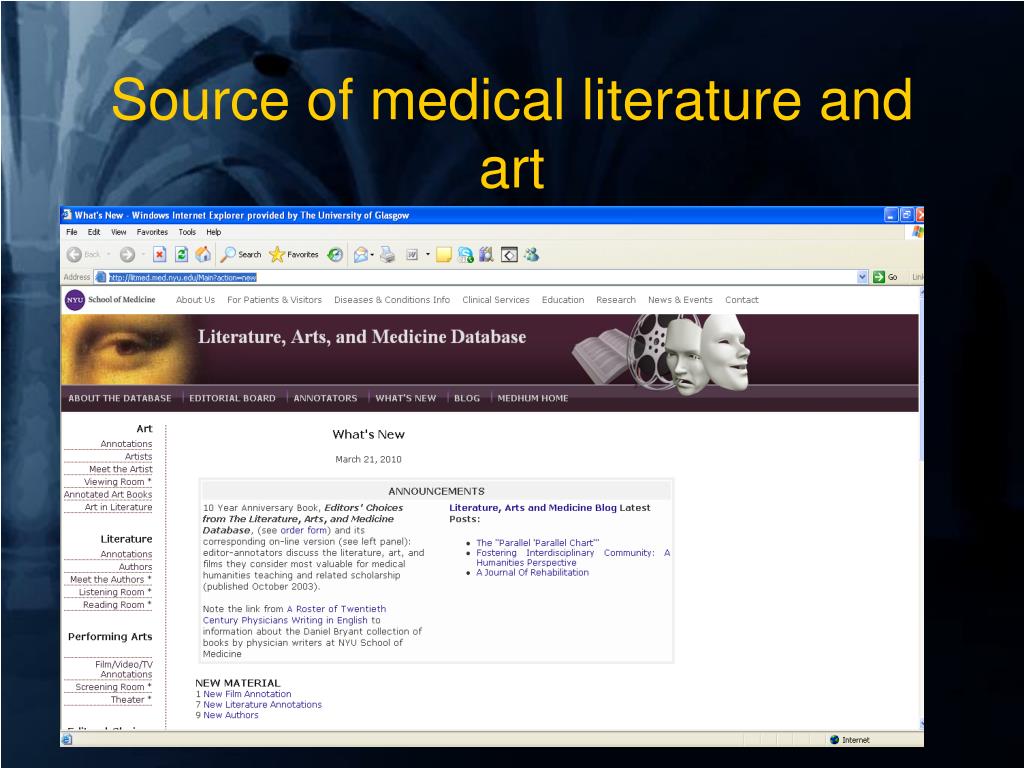Click the page icon in address bar
The height and width of the screenshot is (768, 1024).
(101, 277)
